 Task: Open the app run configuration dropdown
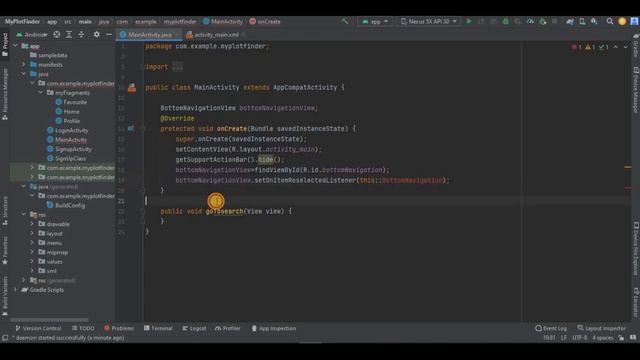click(375, 21)
